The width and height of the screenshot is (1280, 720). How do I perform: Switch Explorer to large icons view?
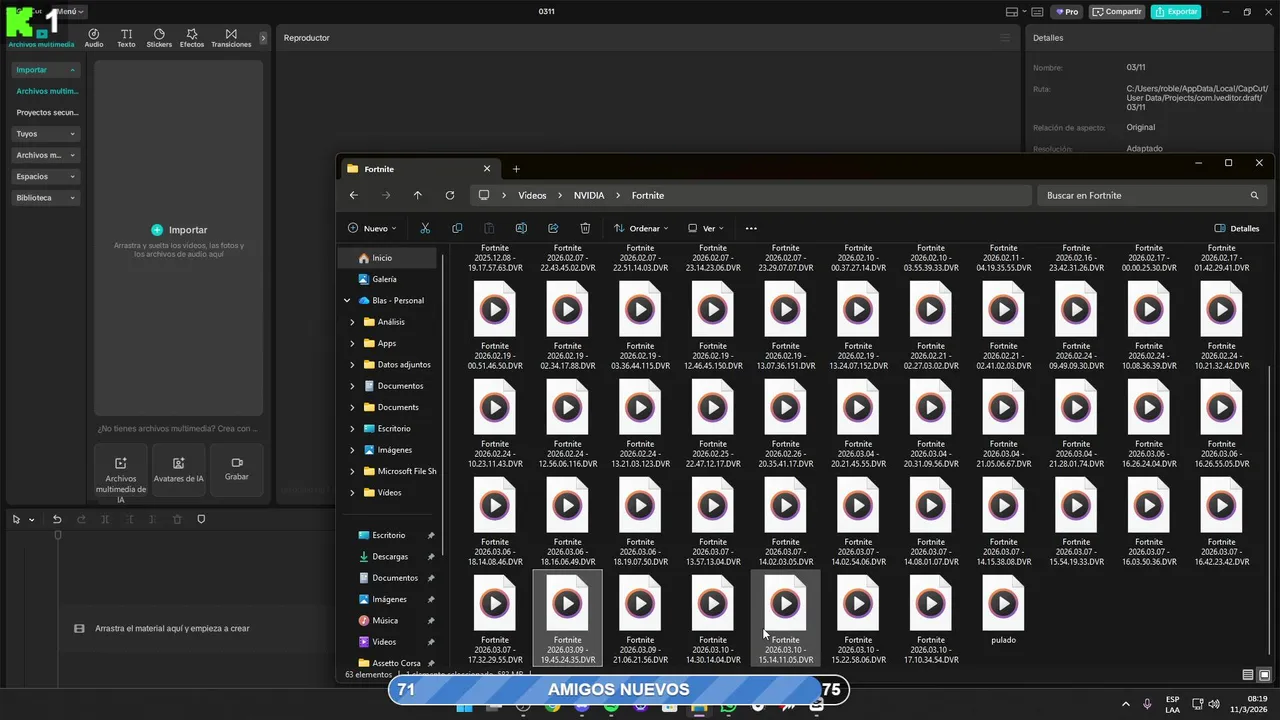(x=1264, y=675)
